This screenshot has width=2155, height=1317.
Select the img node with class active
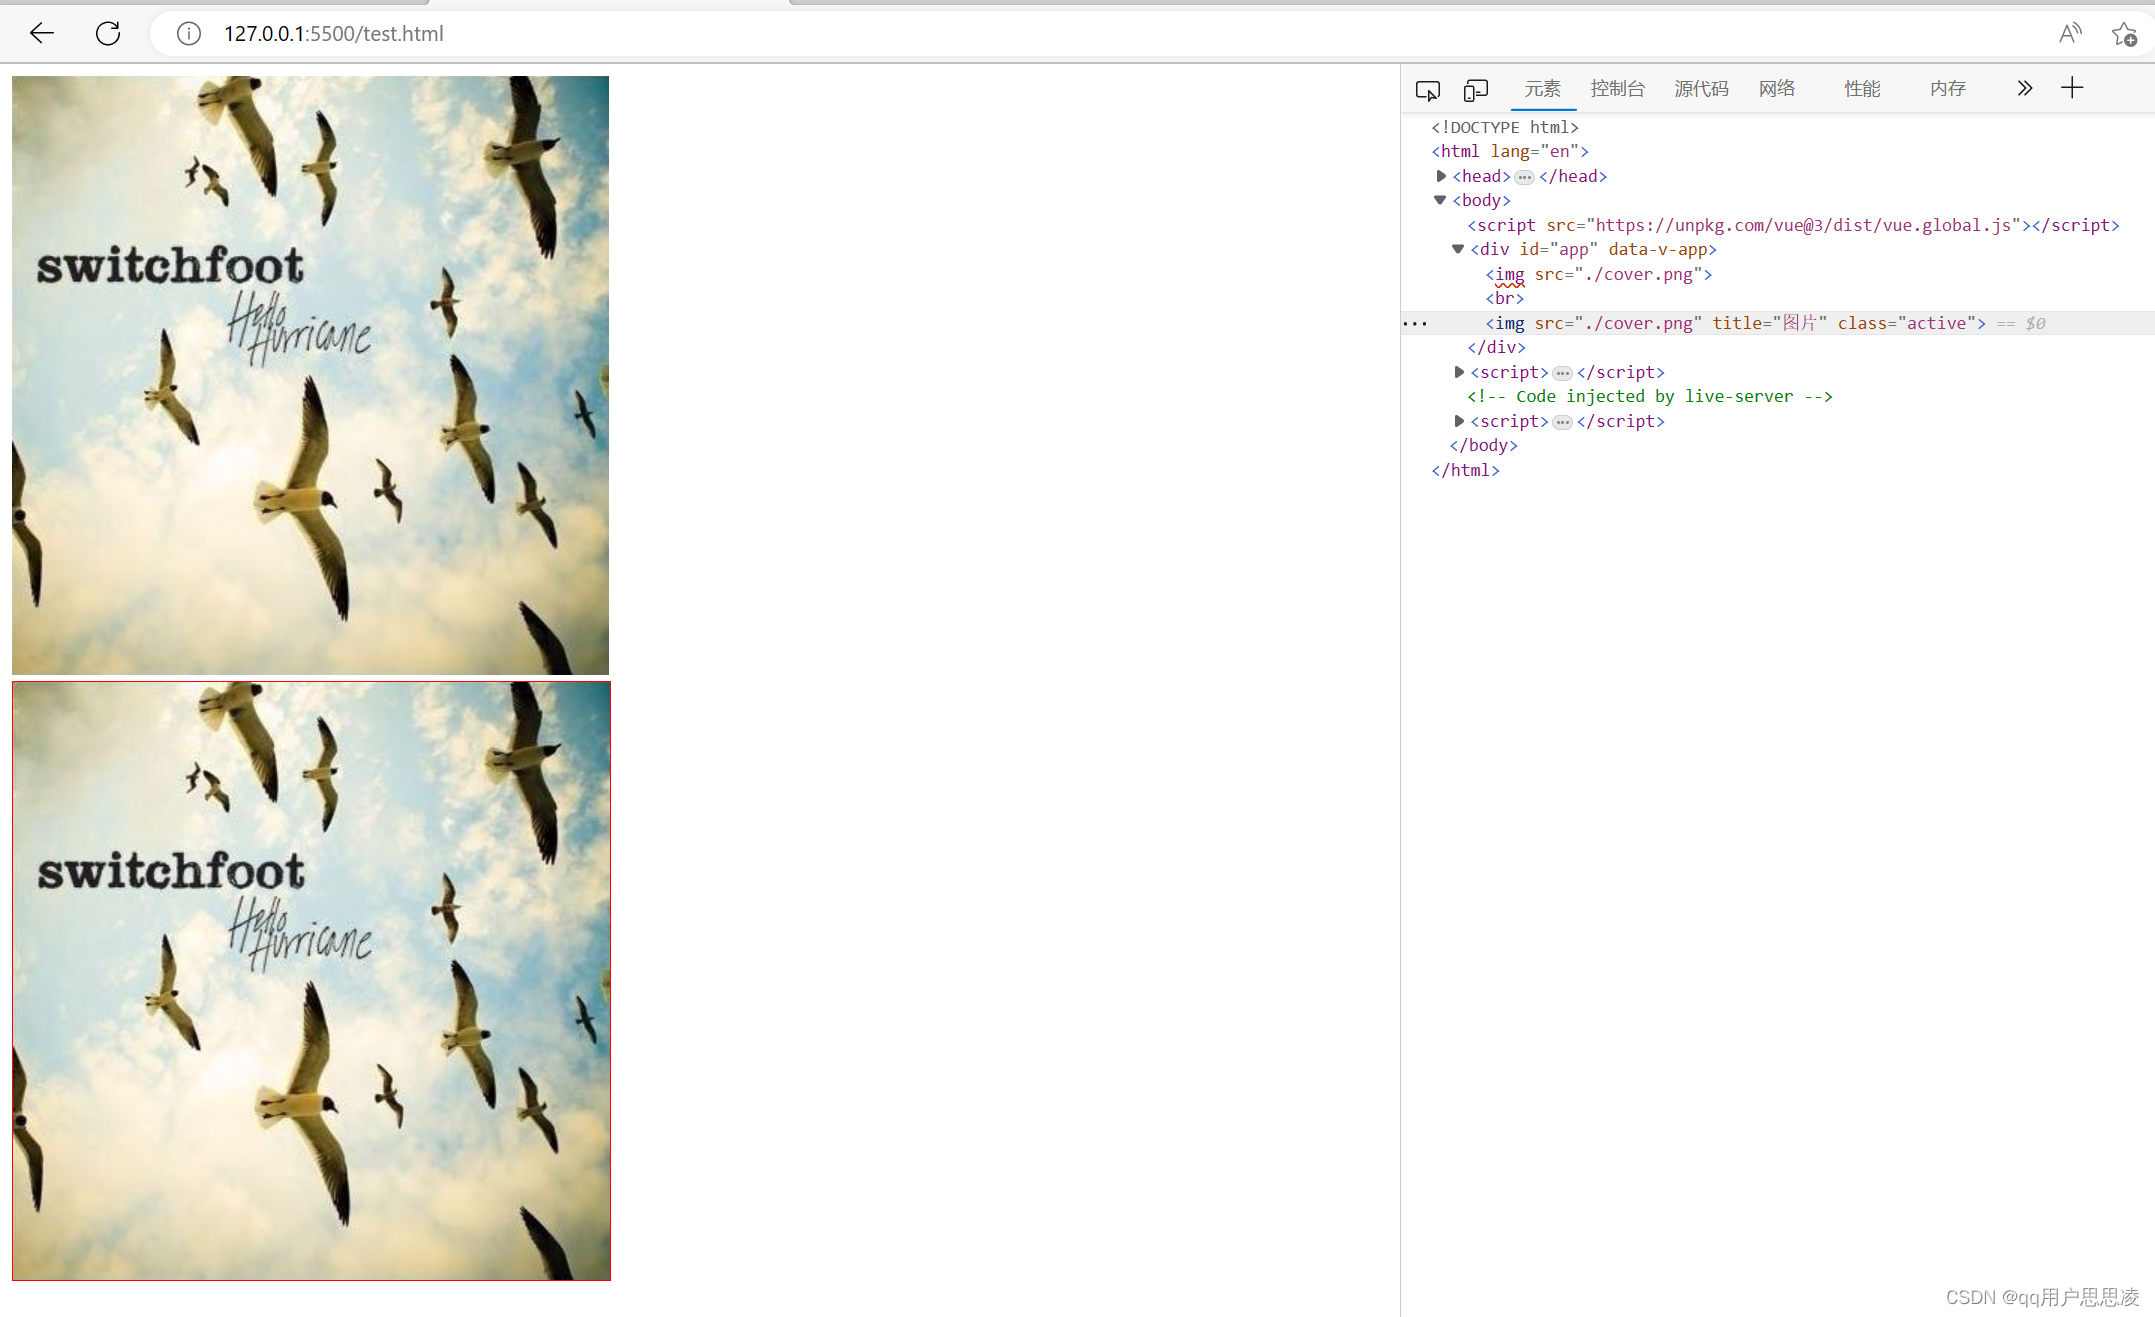tap(1736, 323)
